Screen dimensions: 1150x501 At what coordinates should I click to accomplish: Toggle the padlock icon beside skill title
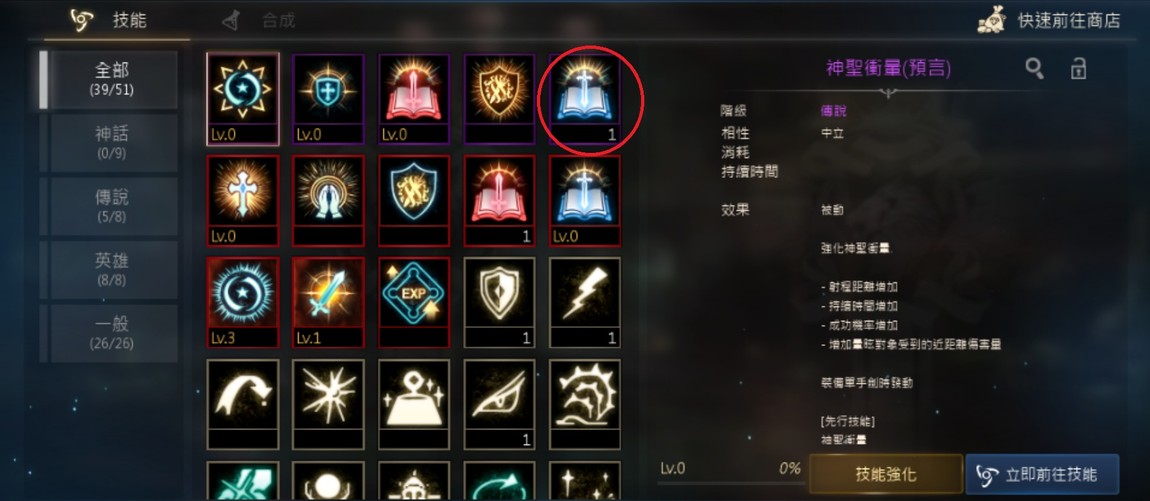1078,68
